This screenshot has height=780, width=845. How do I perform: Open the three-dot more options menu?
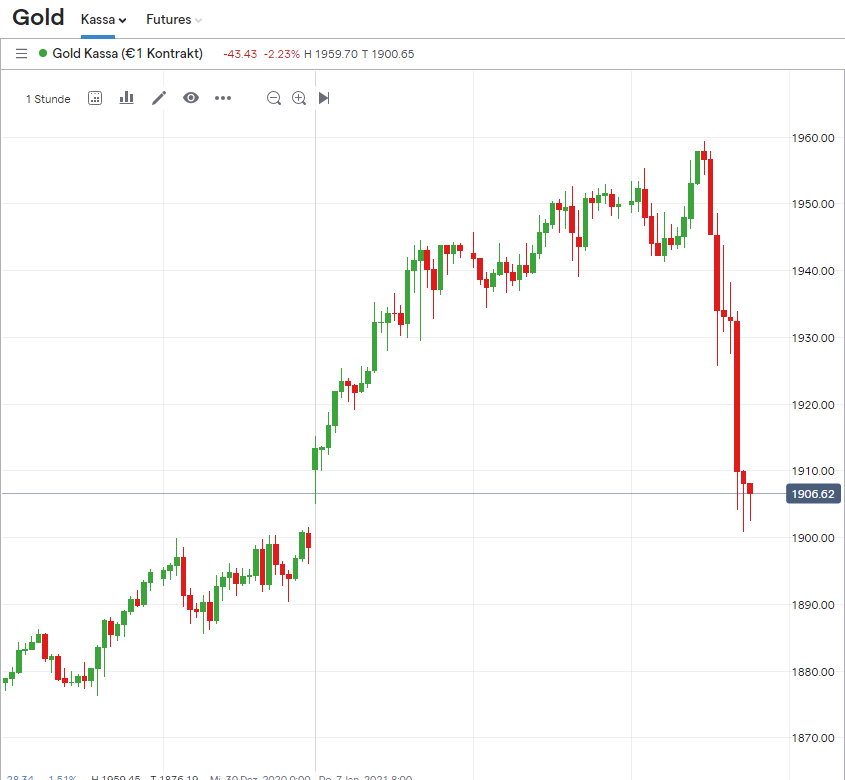tap(223, 98)
